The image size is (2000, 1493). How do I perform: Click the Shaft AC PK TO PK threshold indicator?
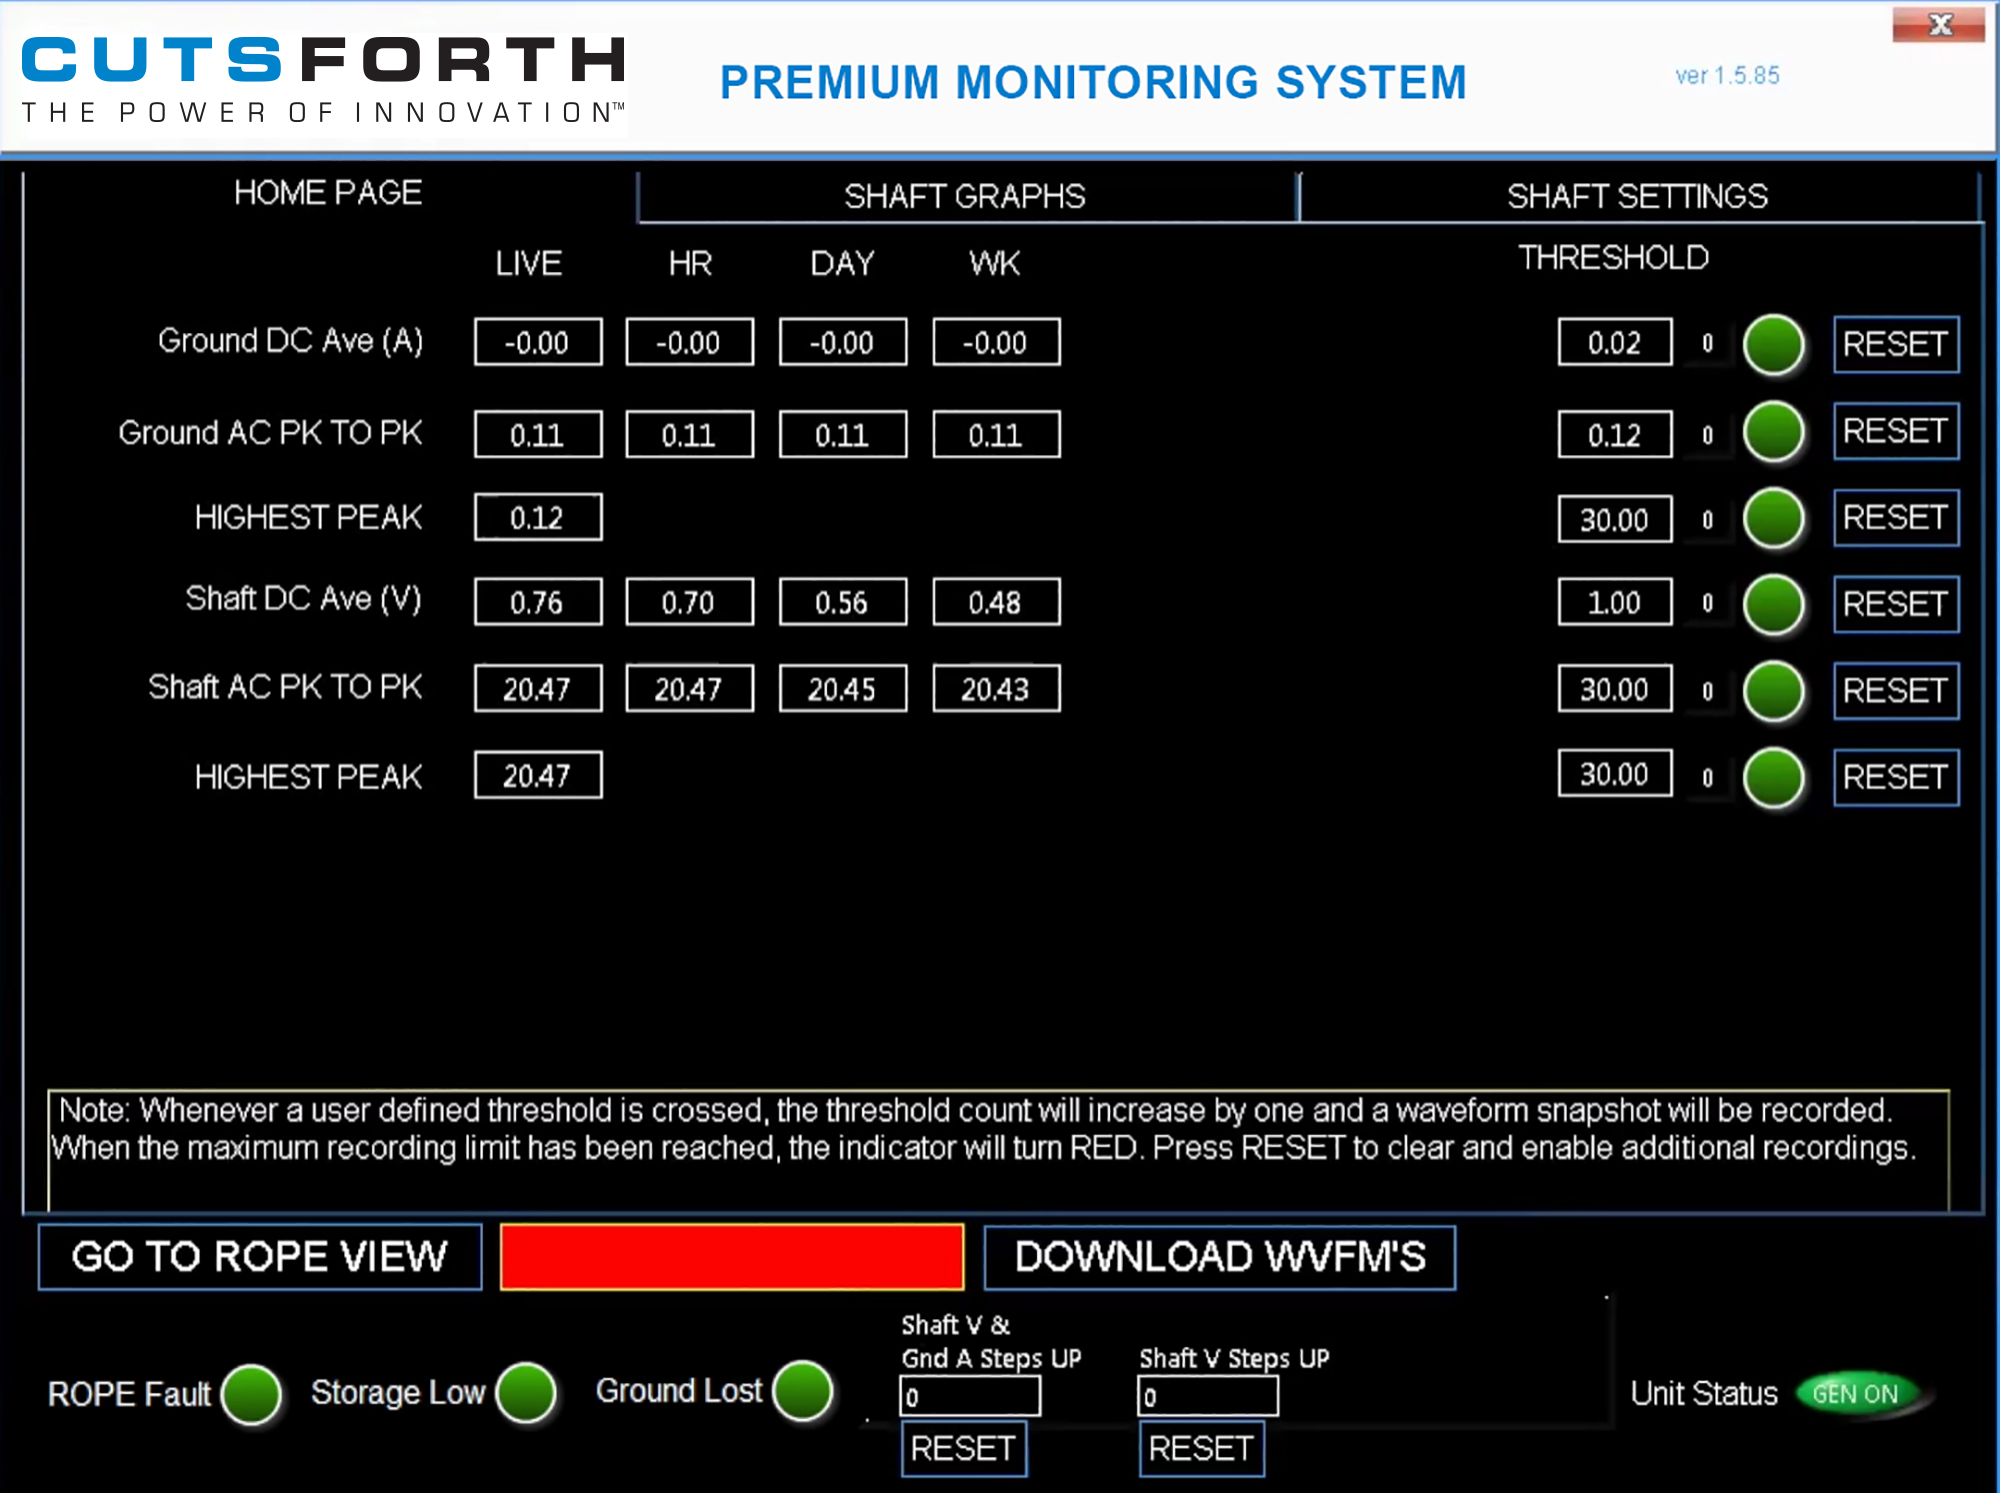(x=1773, y=691)
